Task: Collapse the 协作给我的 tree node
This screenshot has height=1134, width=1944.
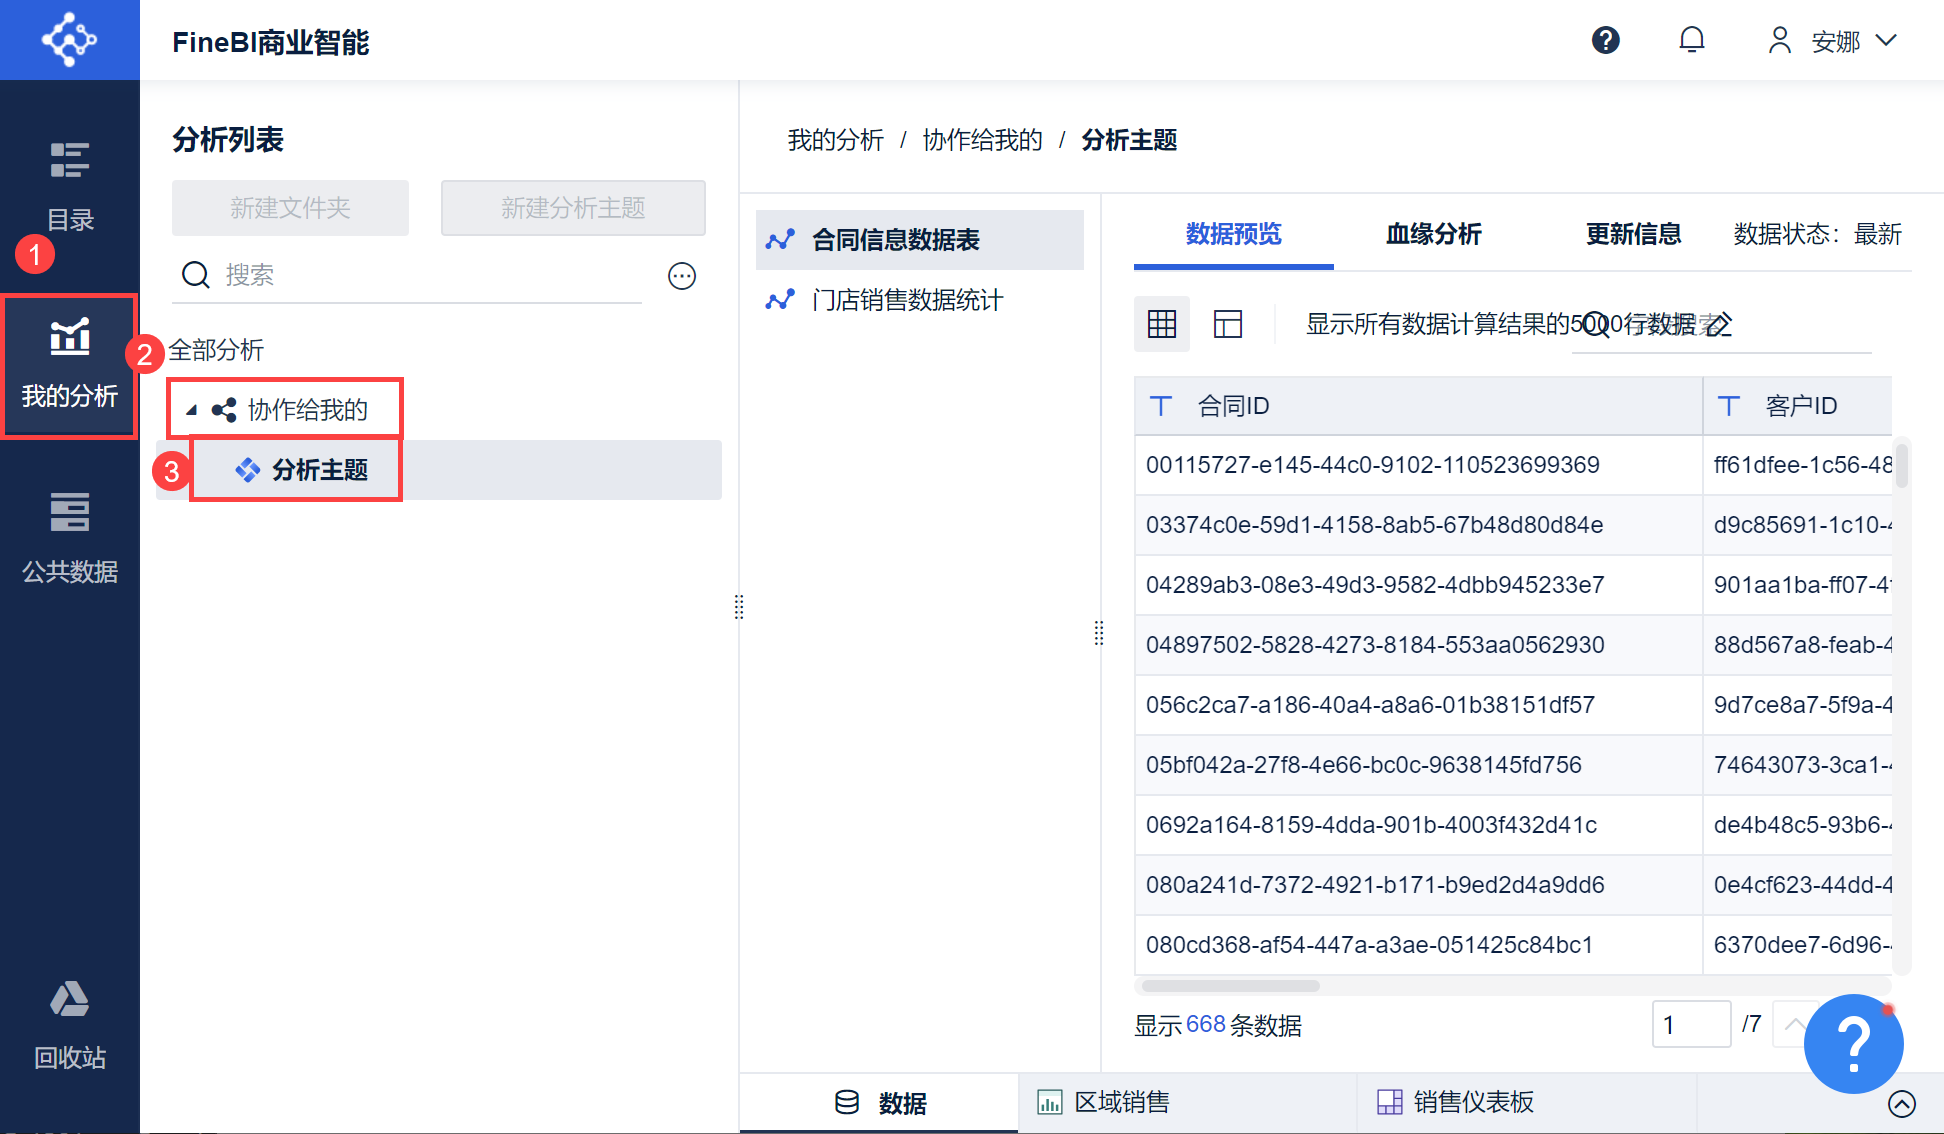Action: (x=191, y=410)
